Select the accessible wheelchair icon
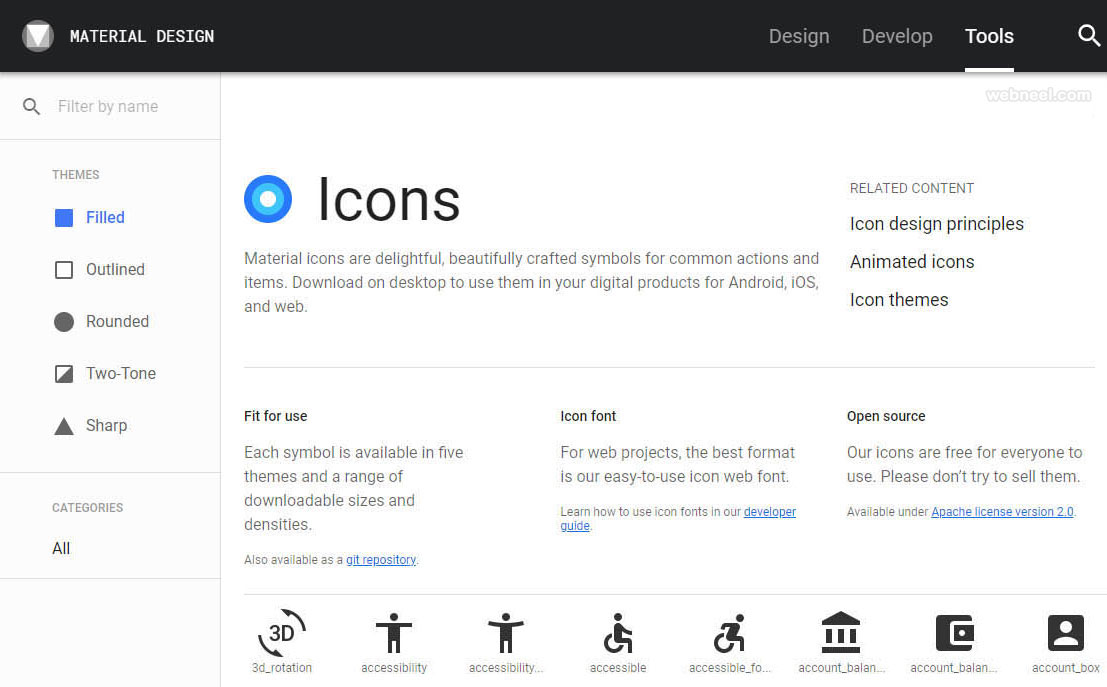Viewport: 1107px width, 687px height. (618, 633)
